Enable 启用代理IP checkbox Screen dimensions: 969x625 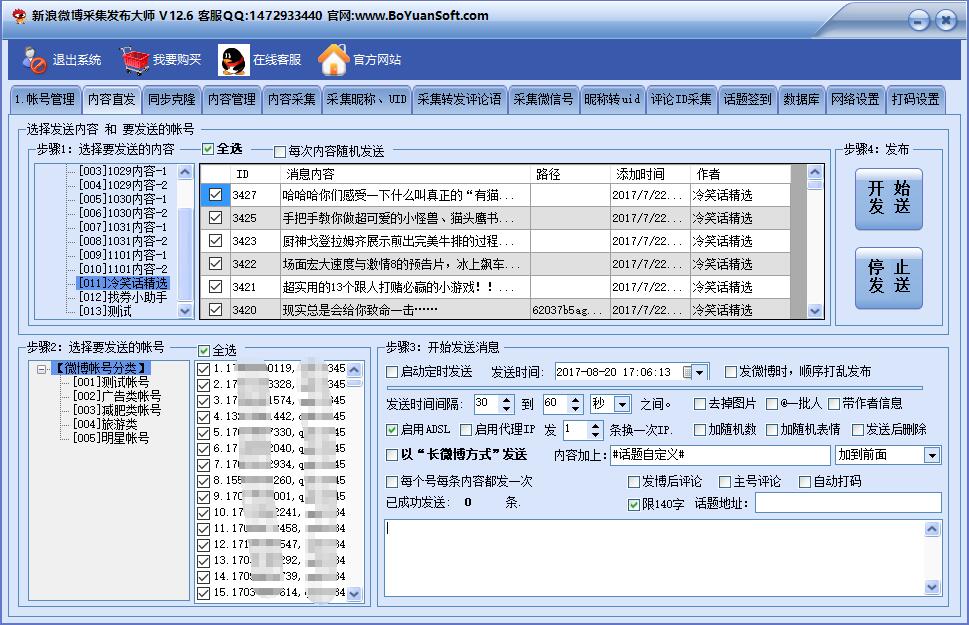[467, 430]
